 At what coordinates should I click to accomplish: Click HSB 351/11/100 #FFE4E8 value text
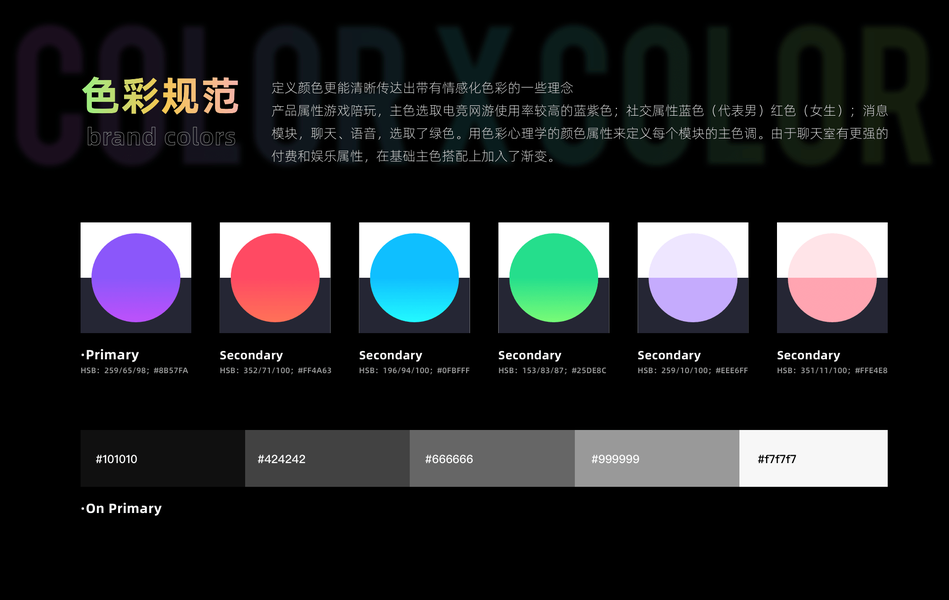832,371
